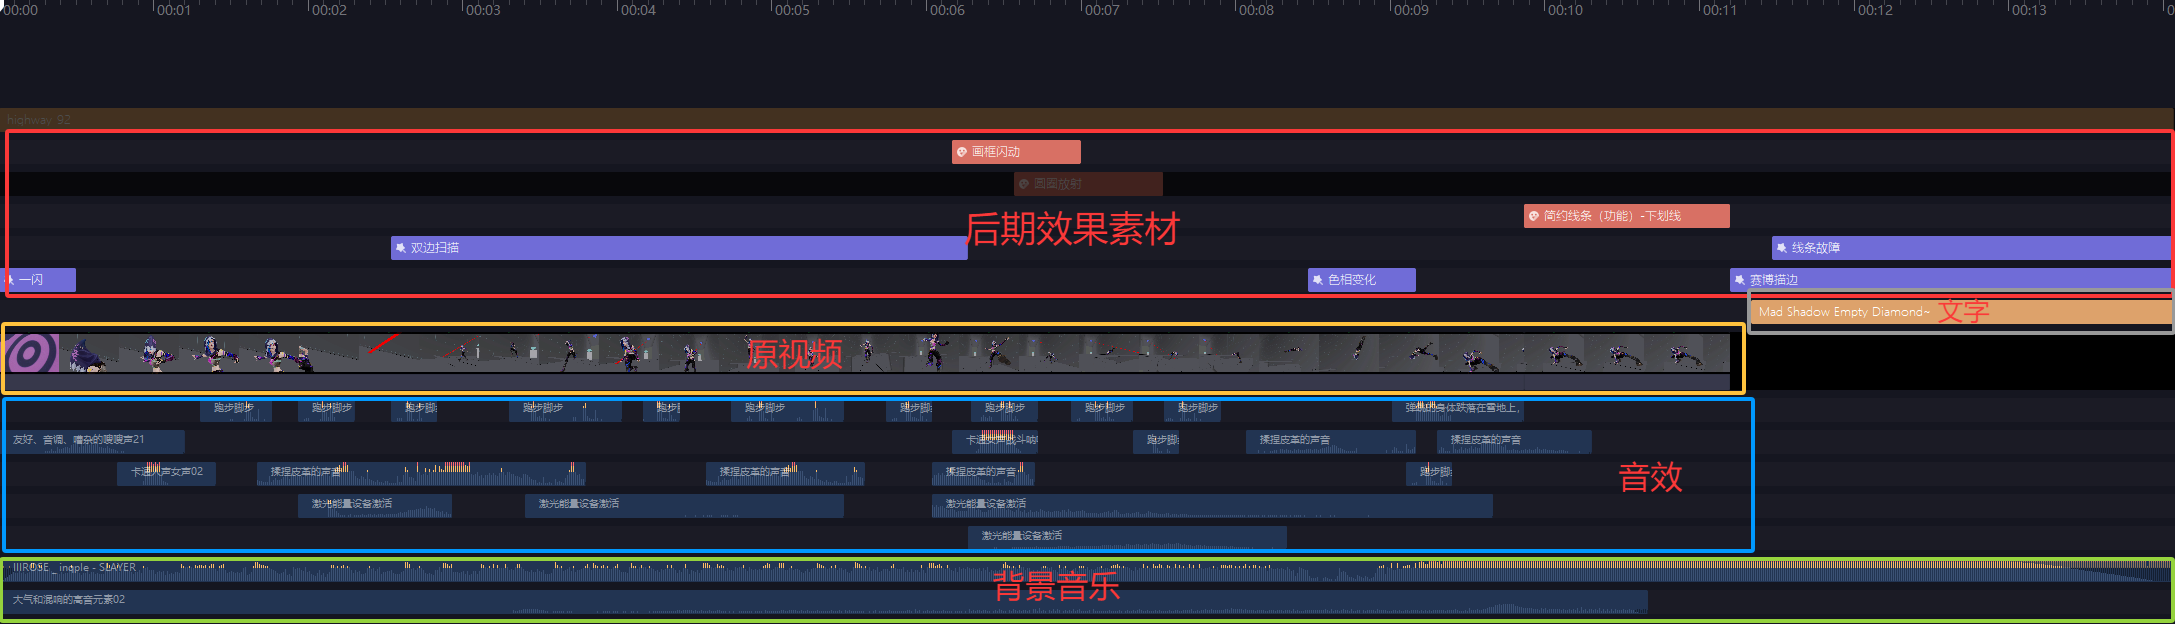This screenshot has height=624, width=2175.
Task: Select the 一闪 effect clip
Action: coord(40,280)
